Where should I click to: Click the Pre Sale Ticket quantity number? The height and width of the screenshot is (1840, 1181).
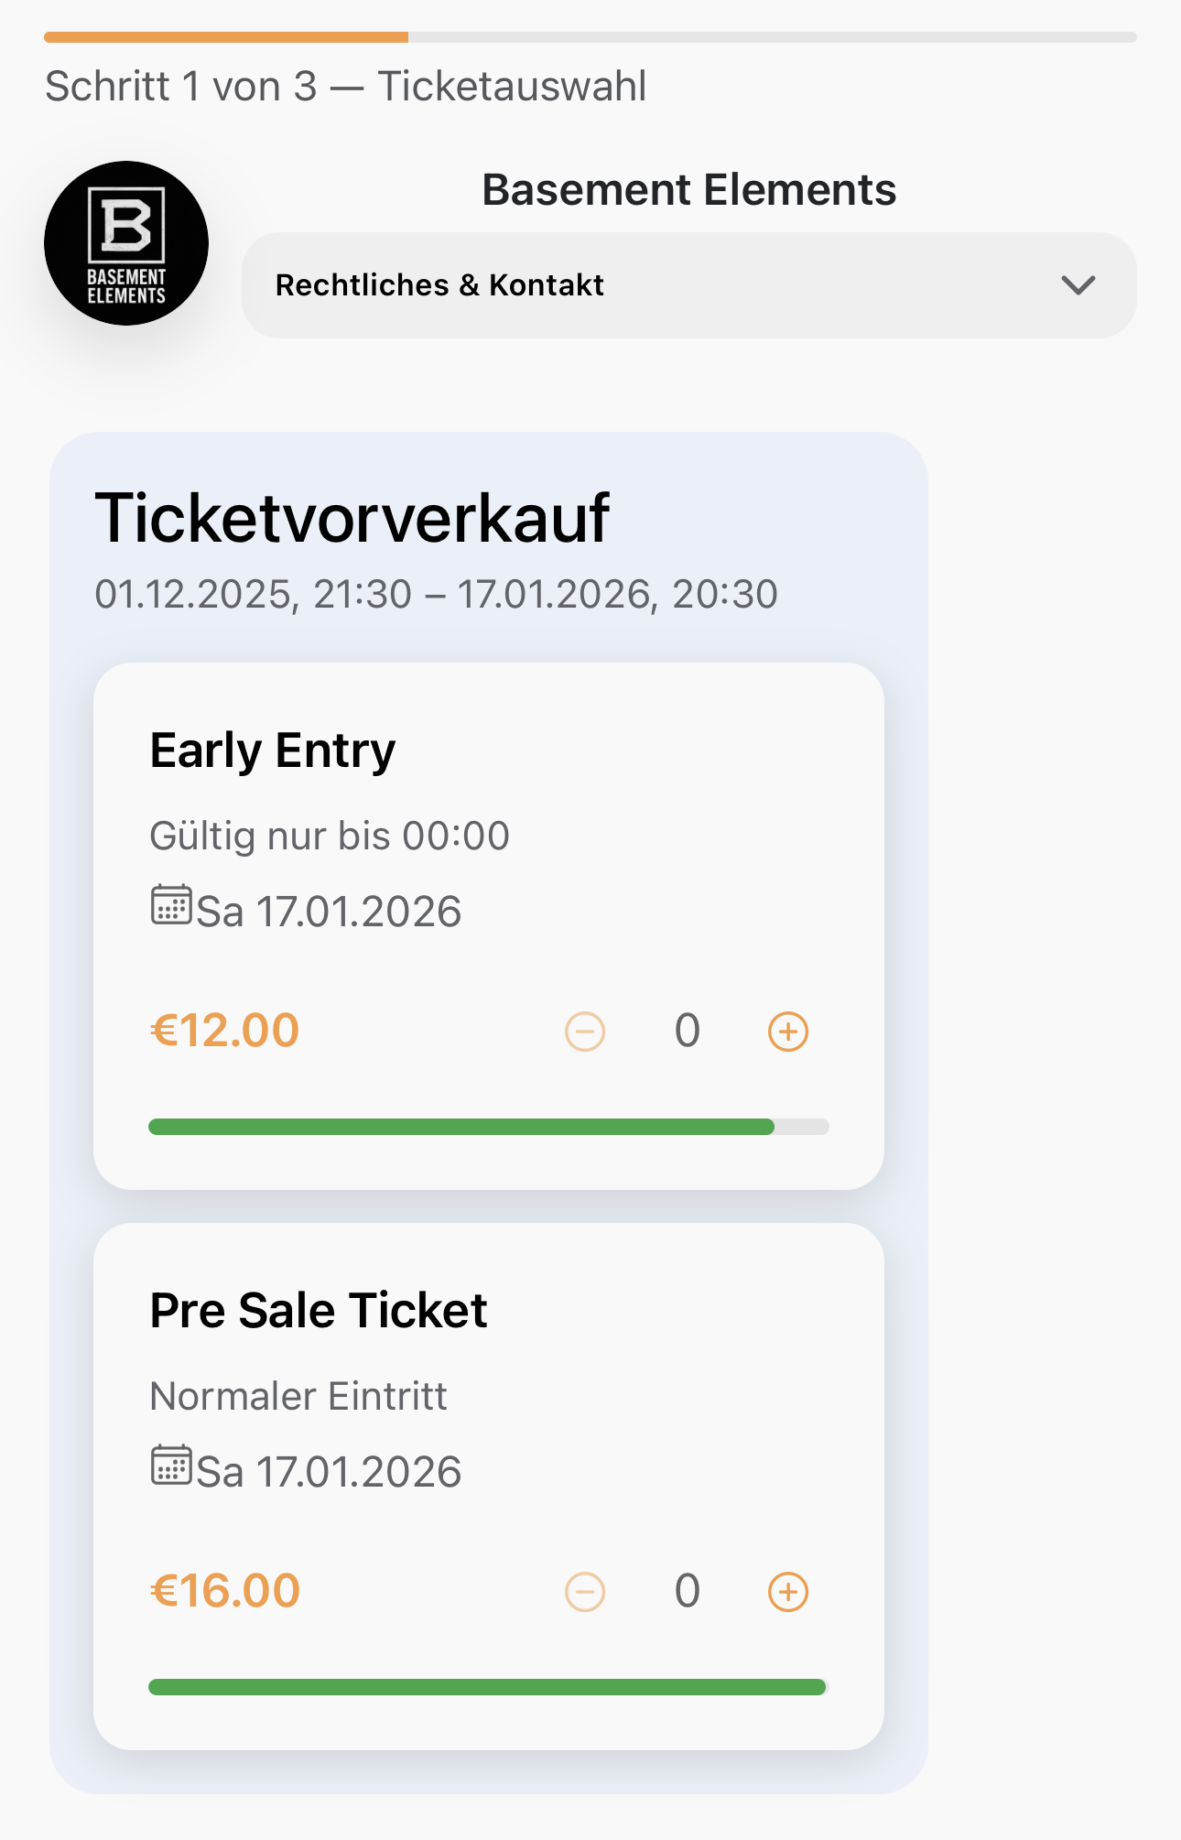[687, 1591]
